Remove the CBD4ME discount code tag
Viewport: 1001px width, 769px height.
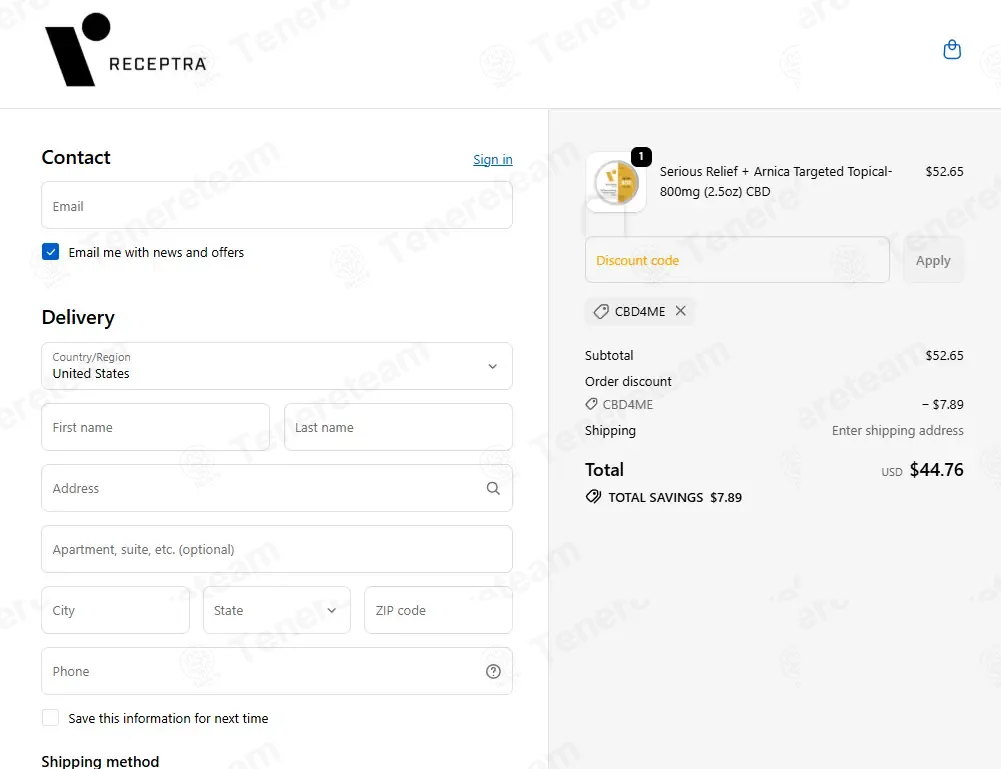681,311
